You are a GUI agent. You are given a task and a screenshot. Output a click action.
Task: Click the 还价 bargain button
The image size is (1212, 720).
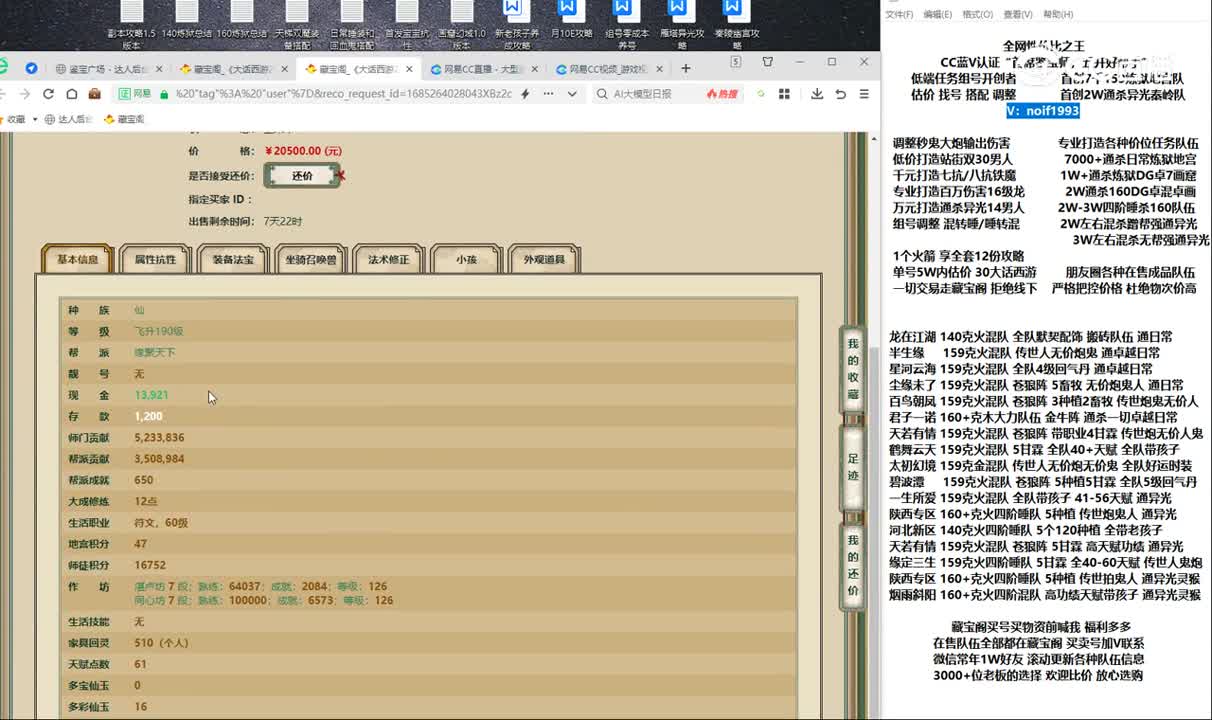point(302,176)
